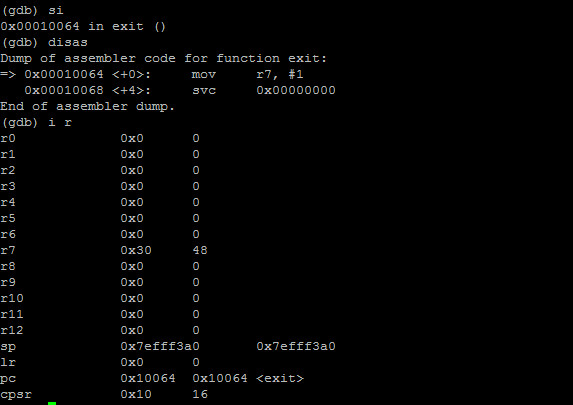Select the 'si' command text

[56, 10]
